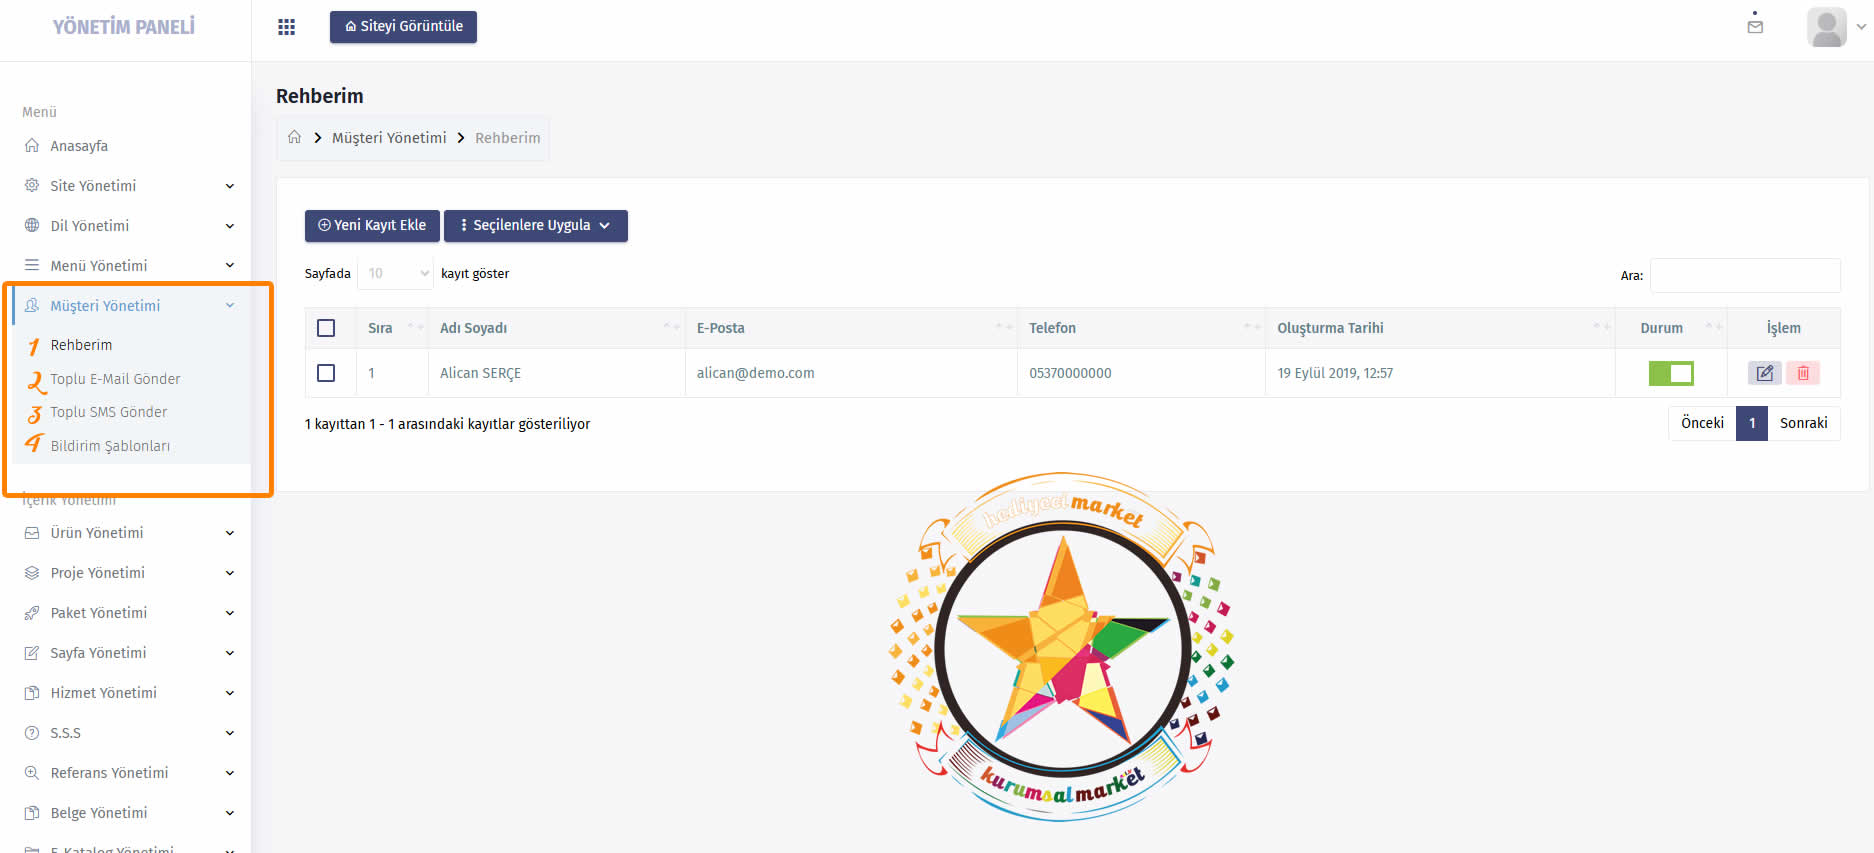Image resolution: width=1874 pixels, height=853 pixels.
Task: Click the Dil Yönetimi globe icon
Action: point(32,225)
